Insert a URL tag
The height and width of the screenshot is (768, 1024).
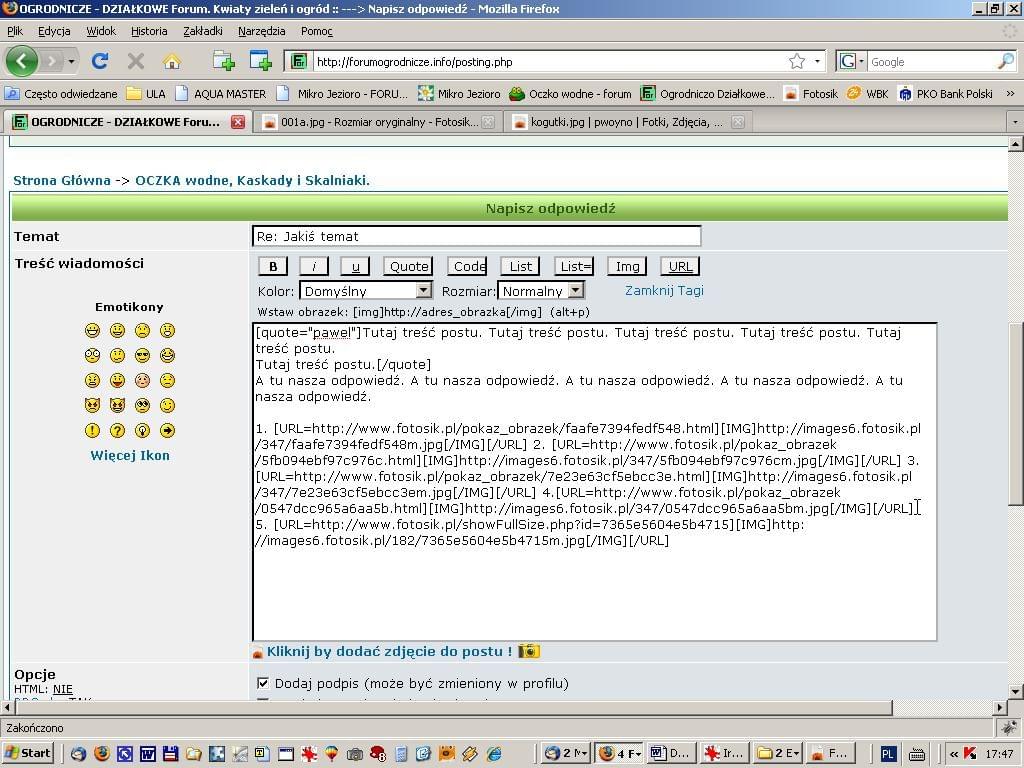(x=680, y=266)
